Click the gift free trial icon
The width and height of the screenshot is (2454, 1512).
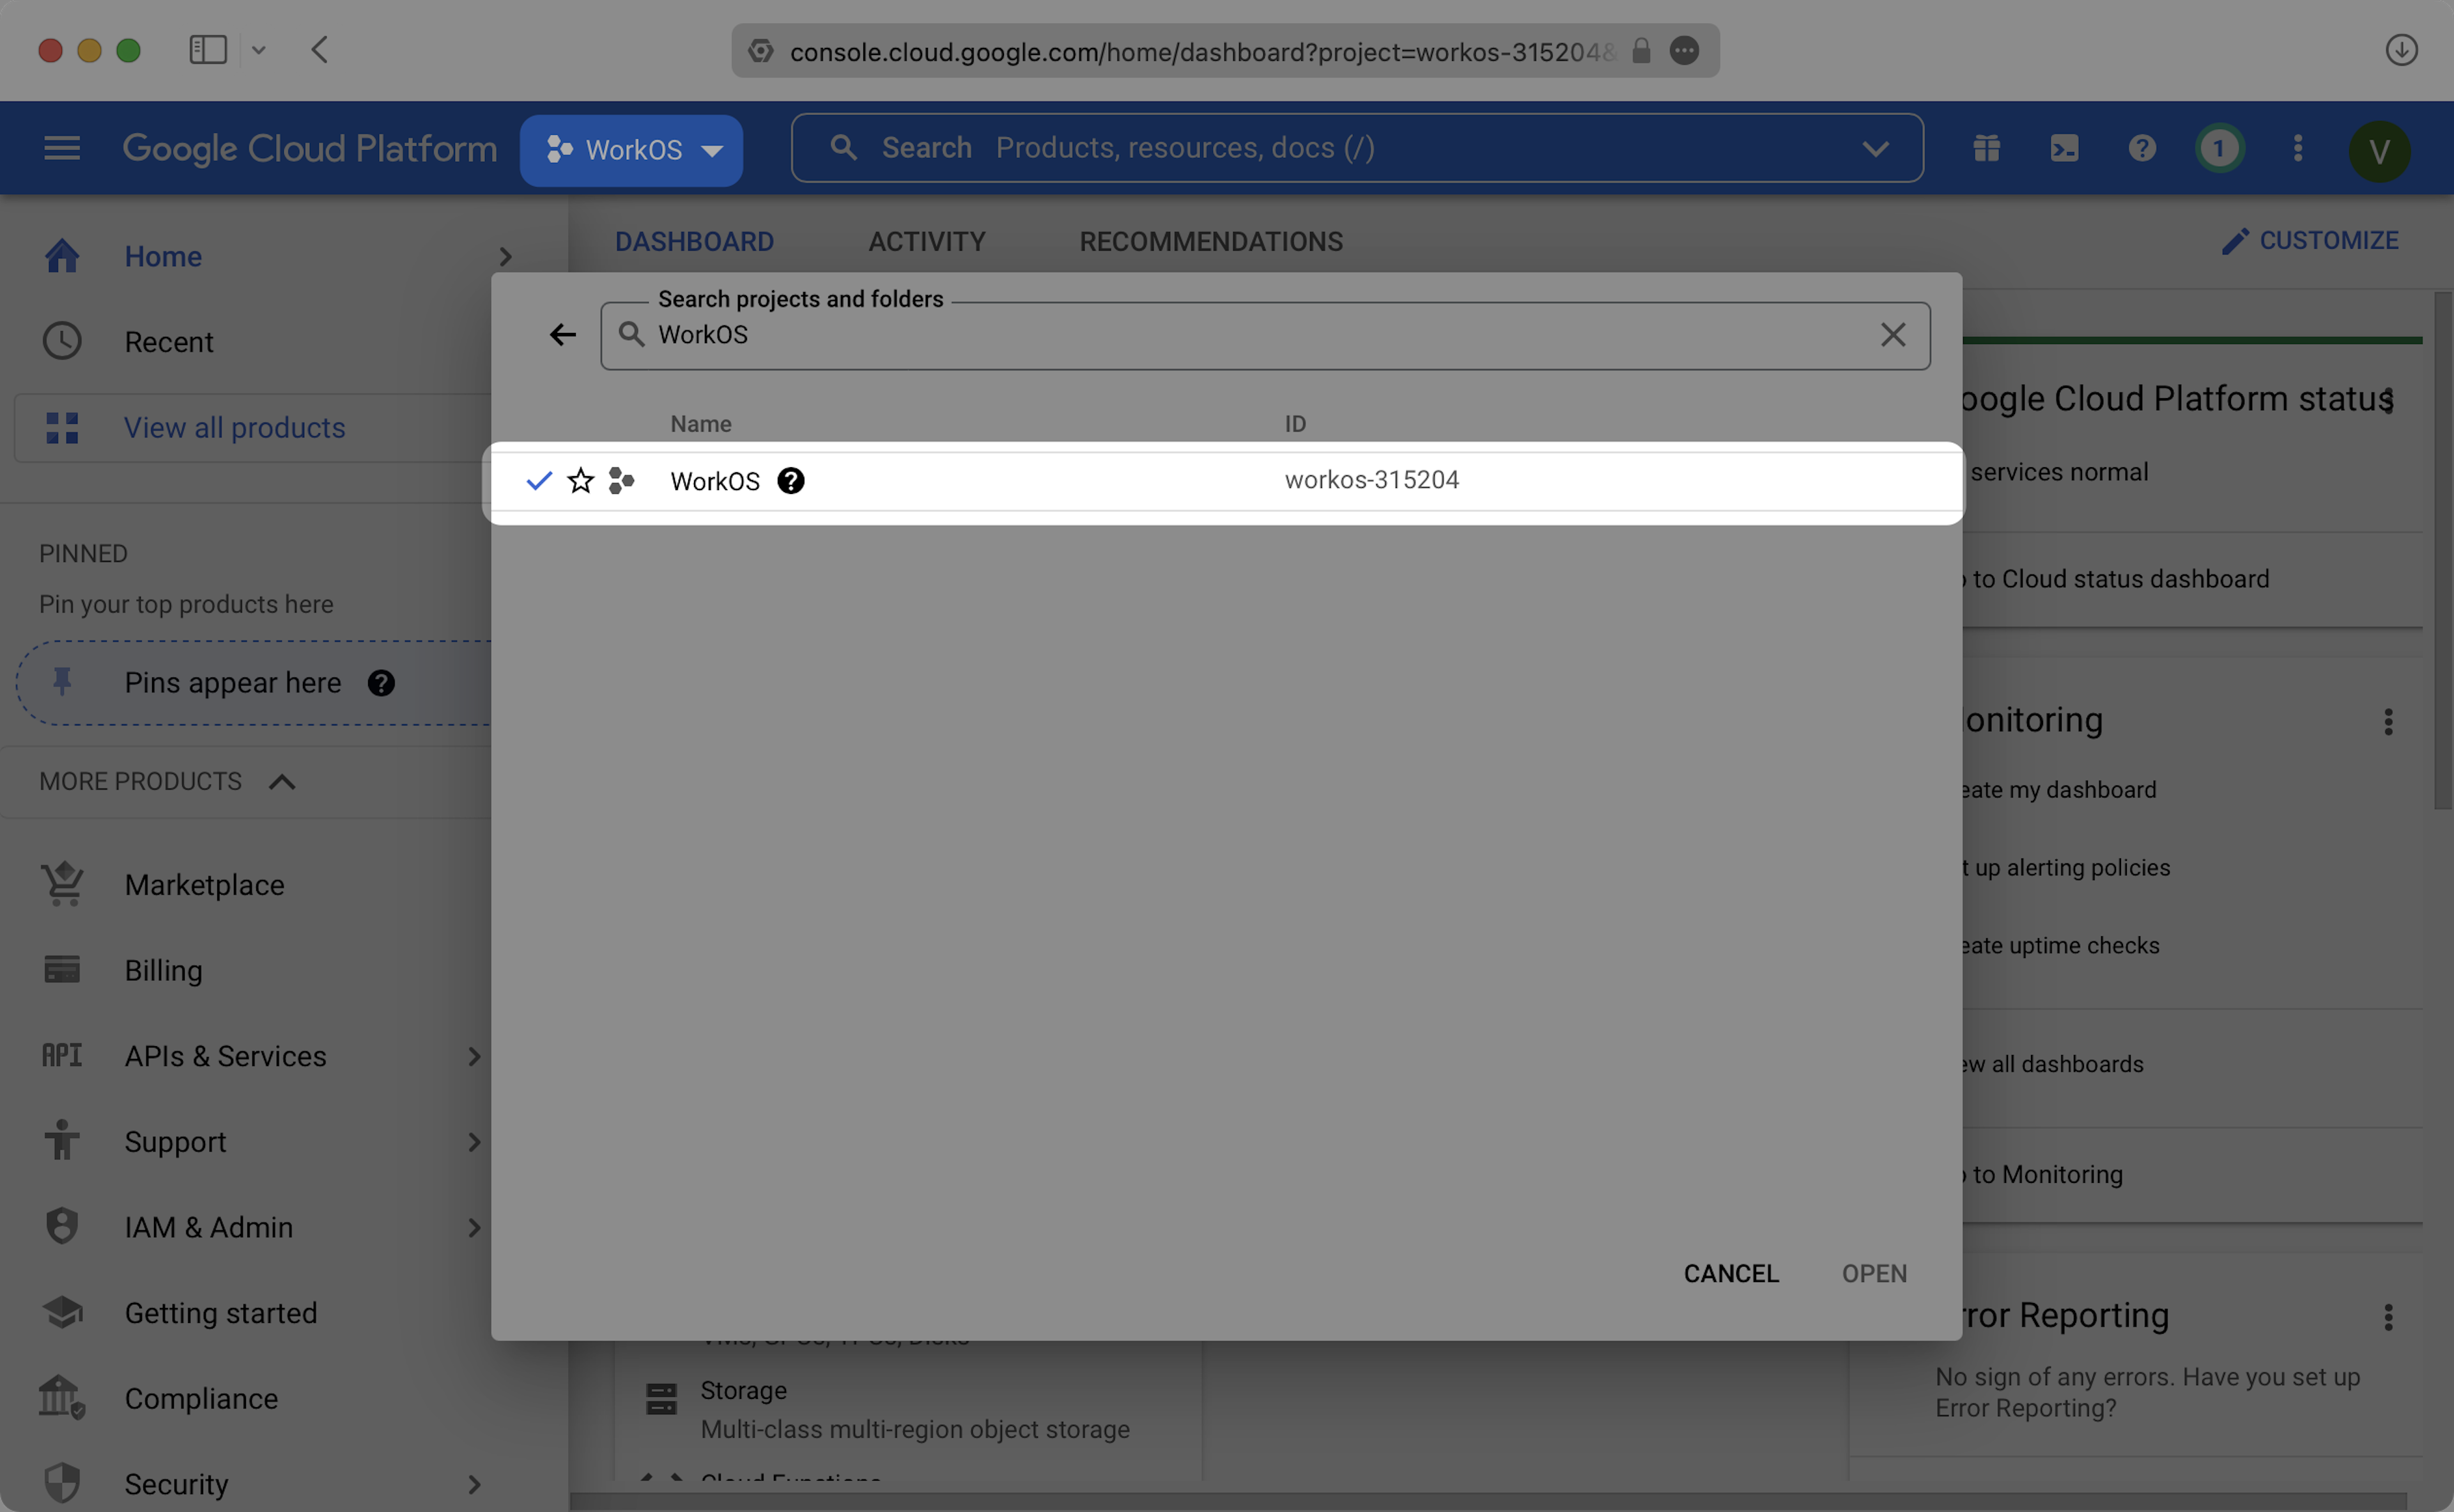click(1986, 149)
